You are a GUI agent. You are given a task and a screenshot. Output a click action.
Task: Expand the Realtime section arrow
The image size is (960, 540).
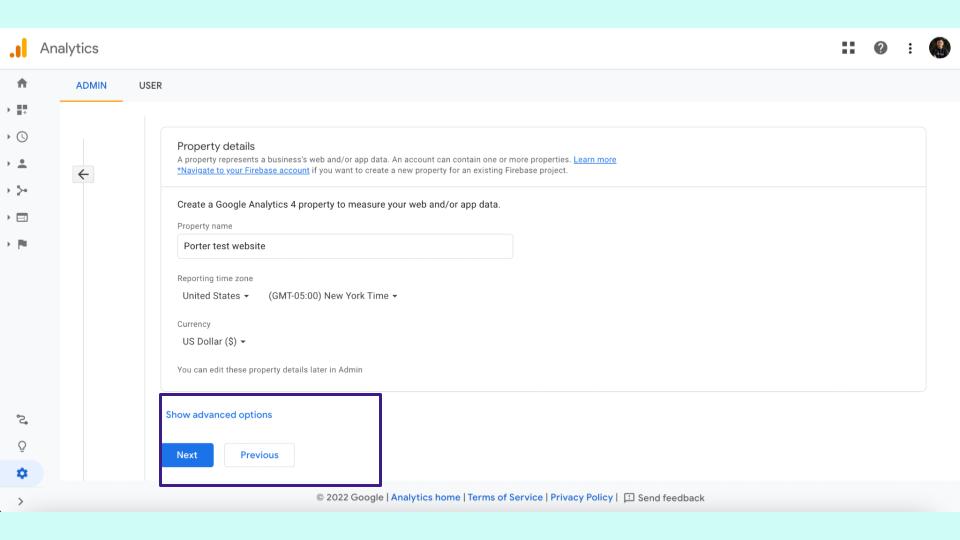coord(9,137)
